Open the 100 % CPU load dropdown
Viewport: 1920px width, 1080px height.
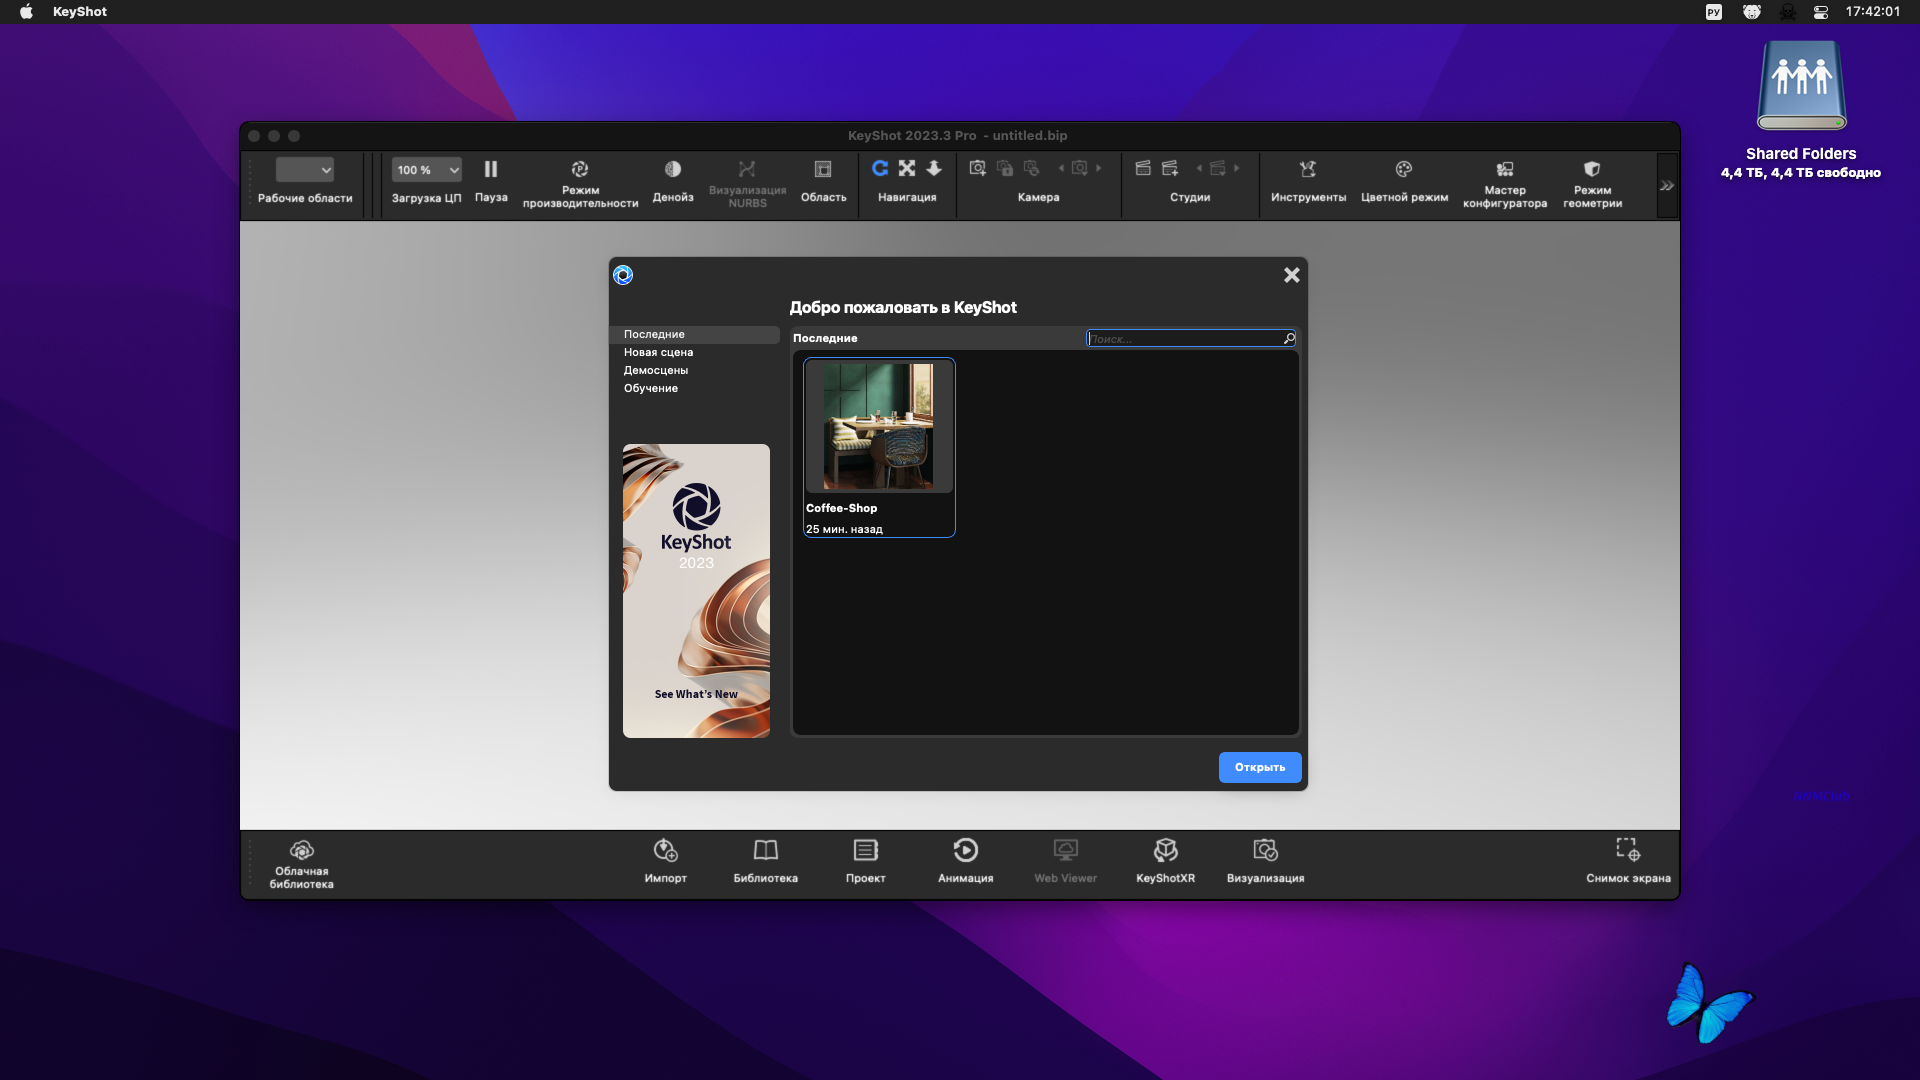[427, 169]
